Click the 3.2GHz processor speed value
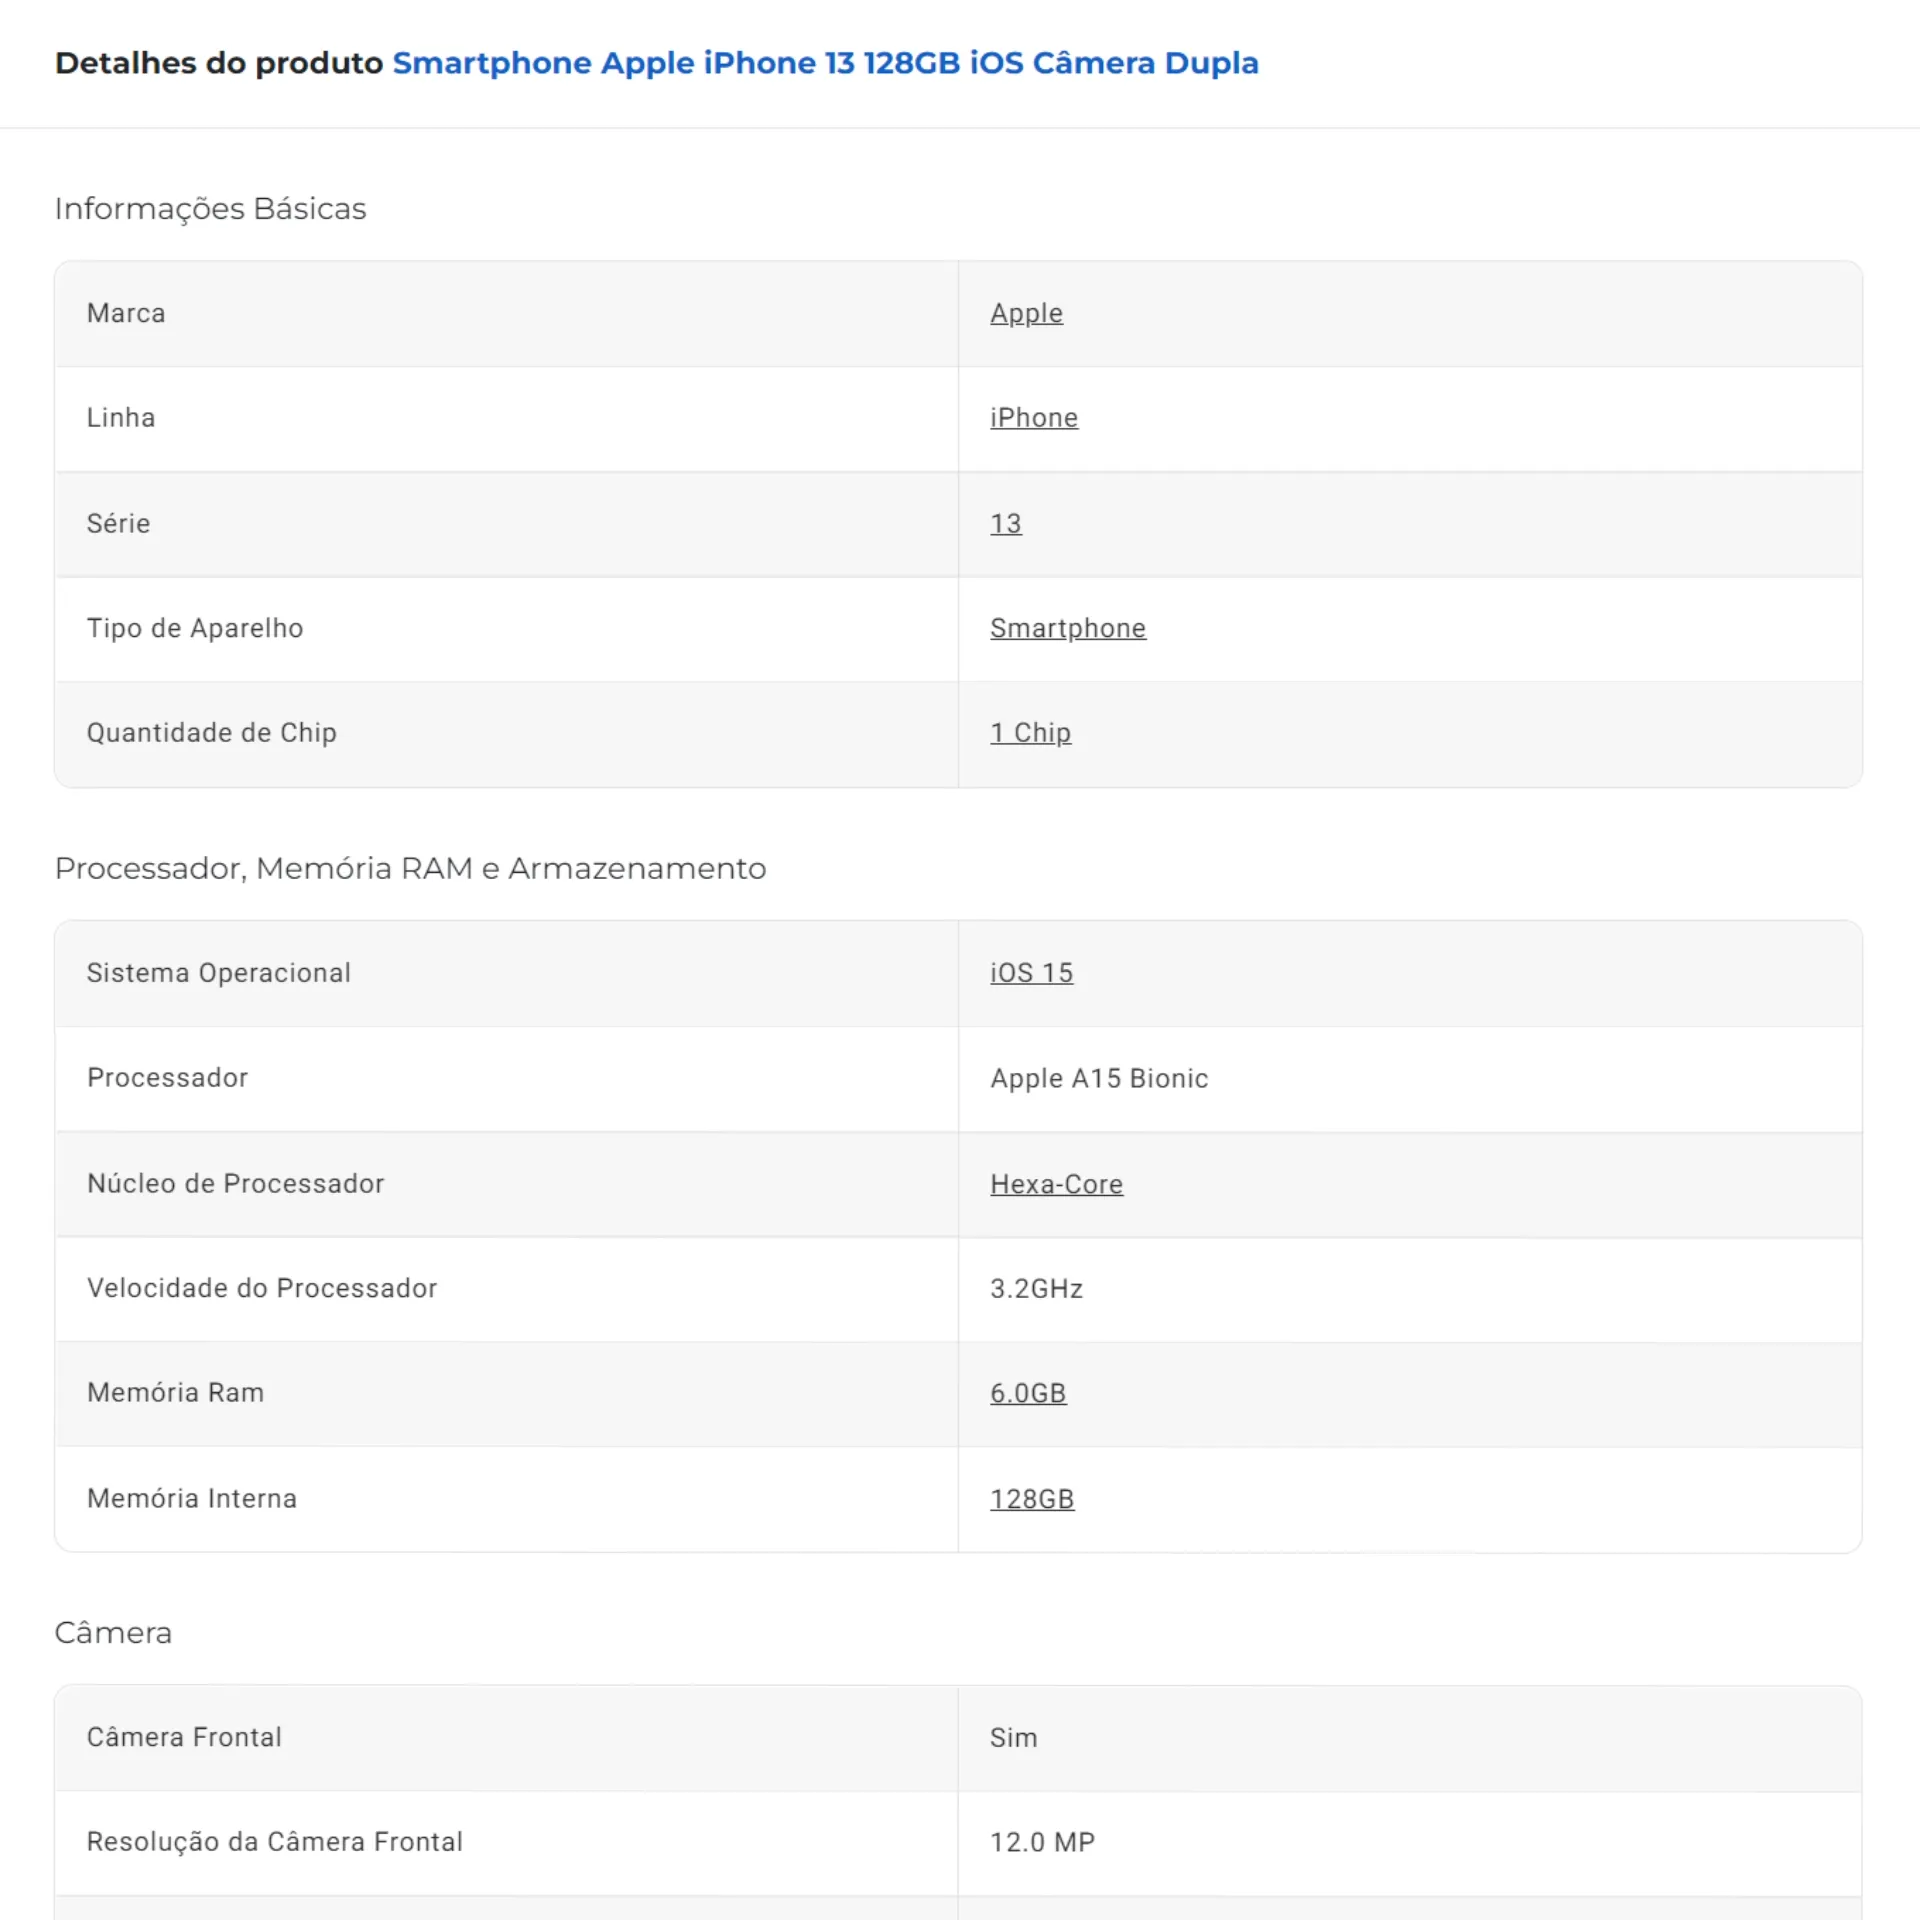 coord(1036,1289)
